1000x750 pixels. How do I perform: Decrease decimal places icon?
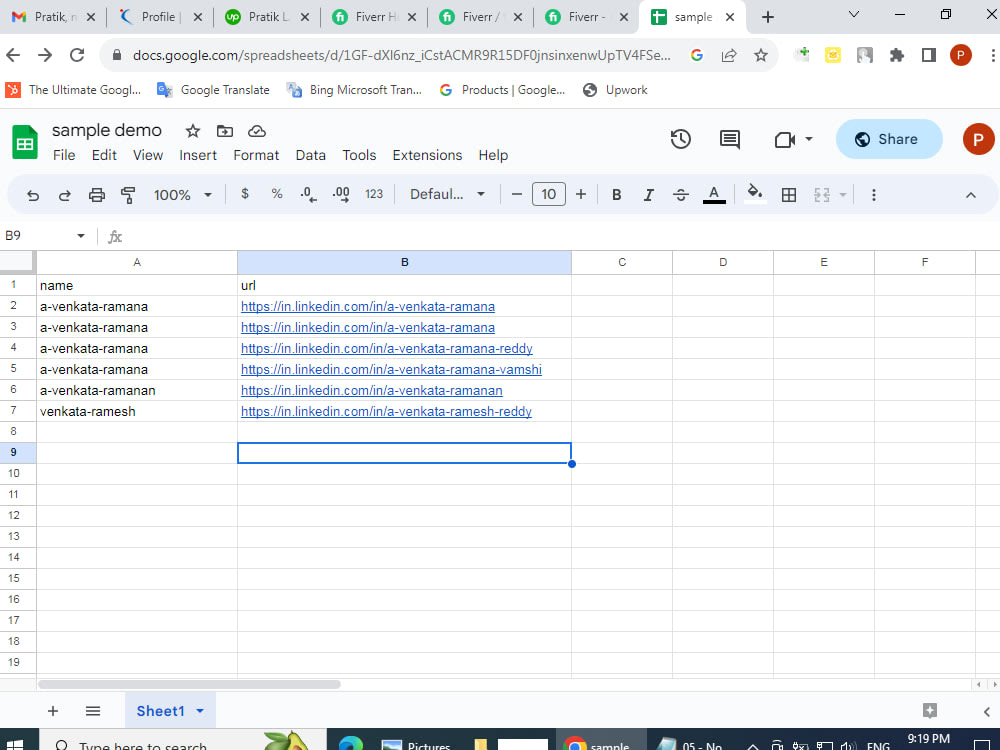click(309, 195)
